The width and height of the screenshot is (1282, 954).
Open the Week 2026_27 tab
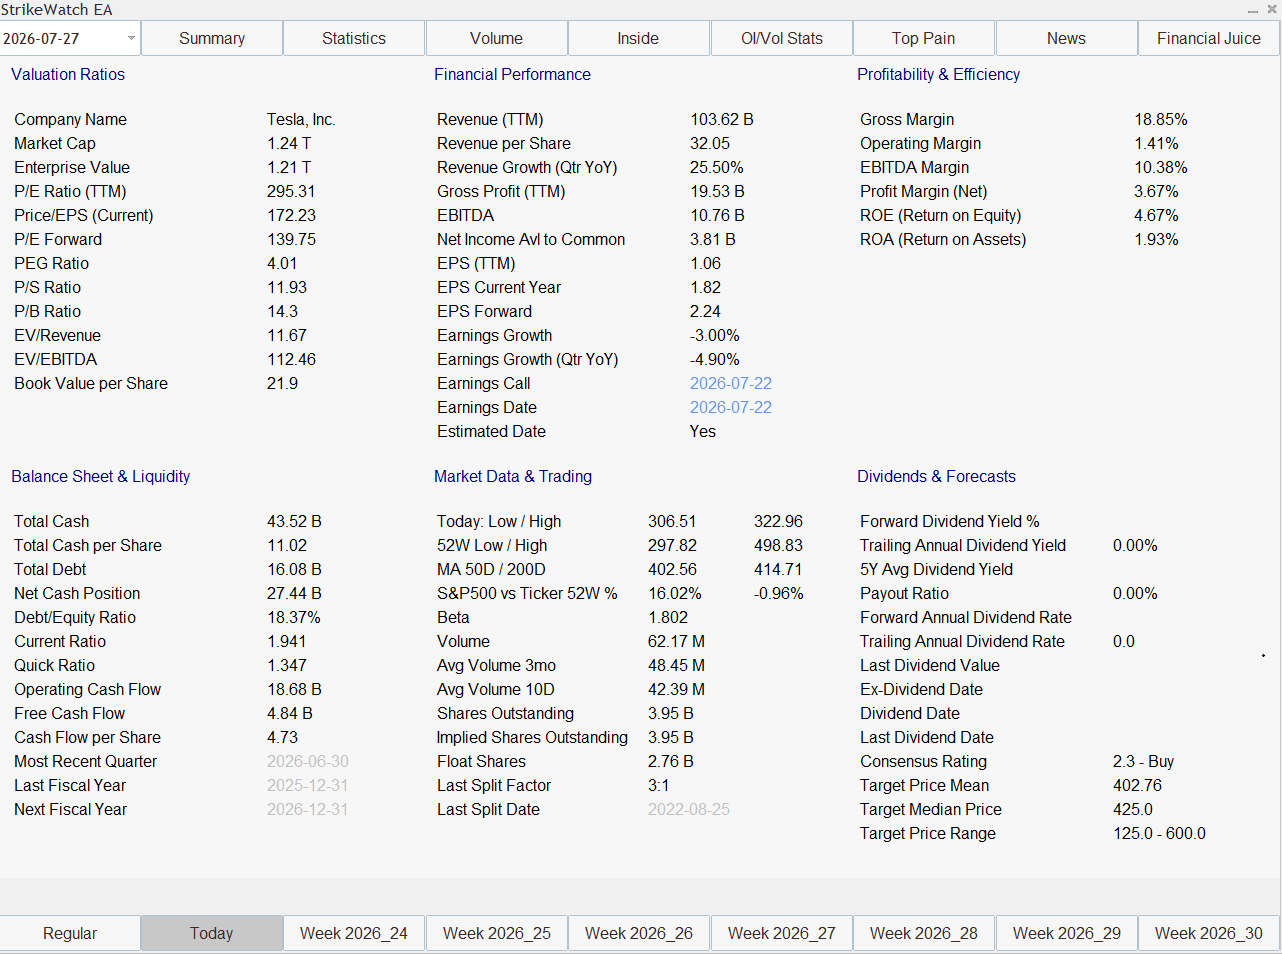782,933
